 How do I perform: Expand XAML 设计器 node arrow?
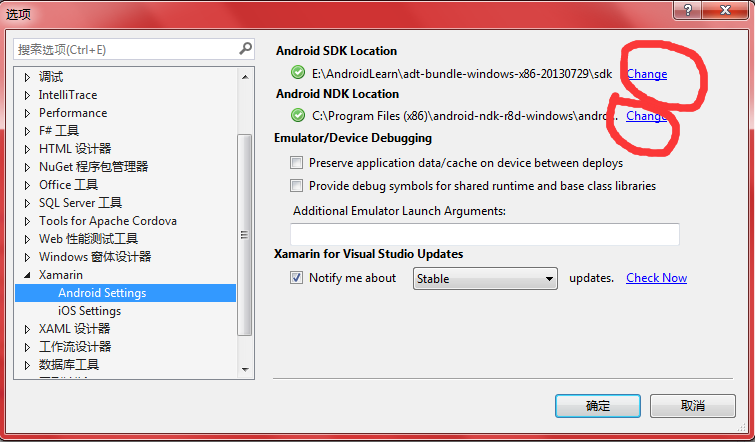[27, 329]
